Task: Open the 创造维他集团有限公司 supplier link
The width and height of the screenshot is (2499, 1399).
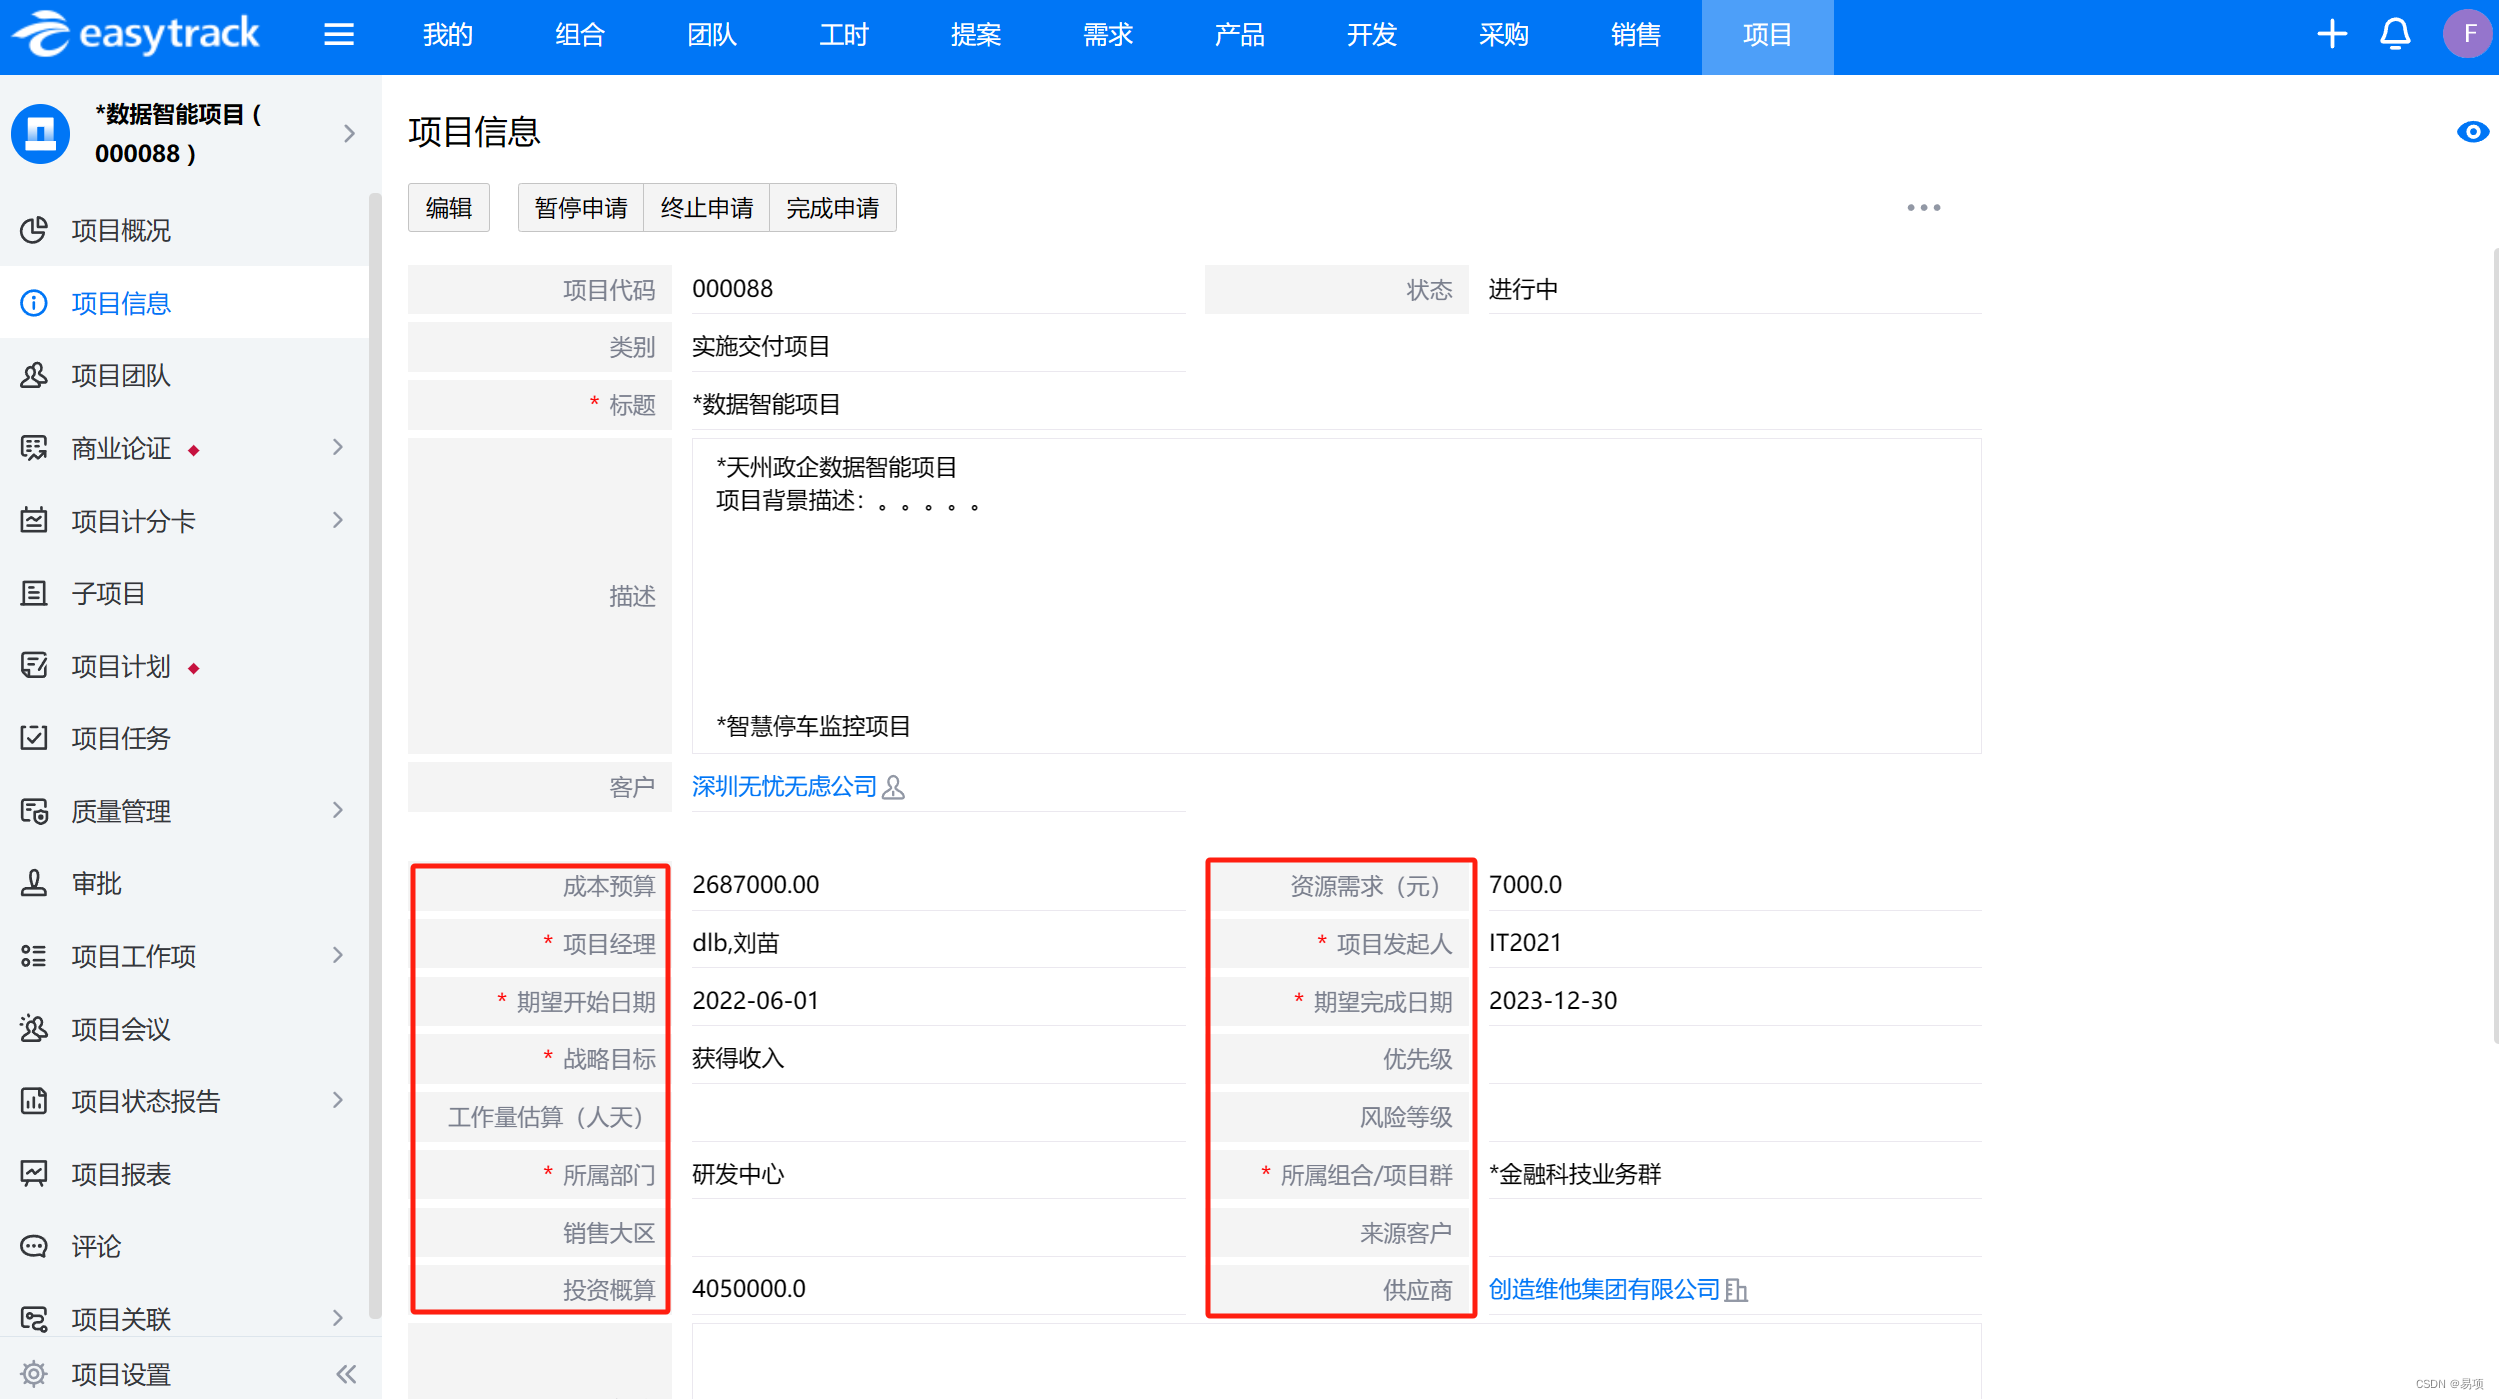Action: (x=1604, y=1289)
